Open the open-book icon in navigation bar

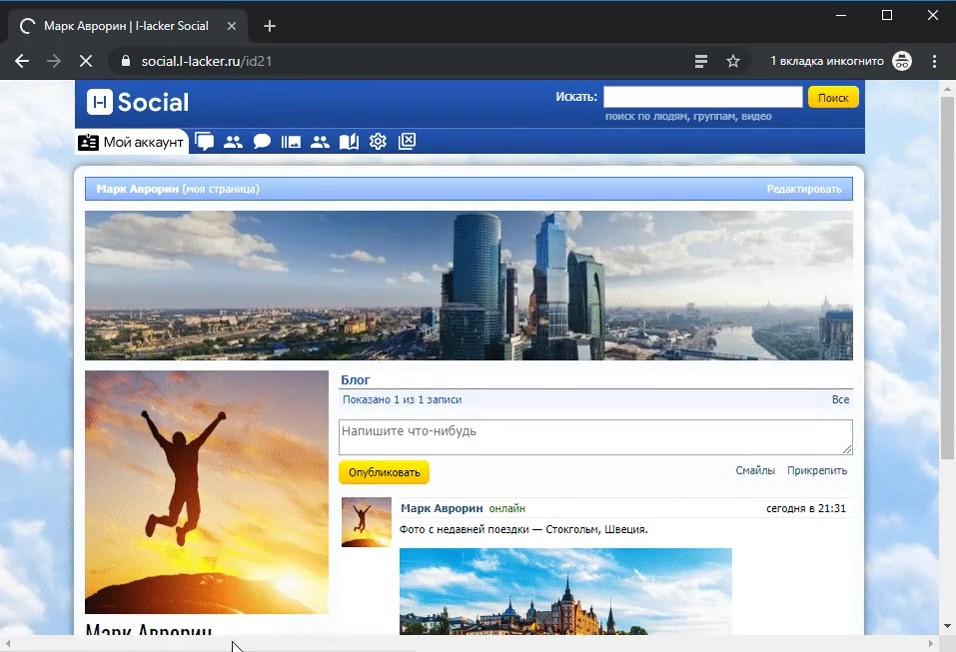[348, 142]
